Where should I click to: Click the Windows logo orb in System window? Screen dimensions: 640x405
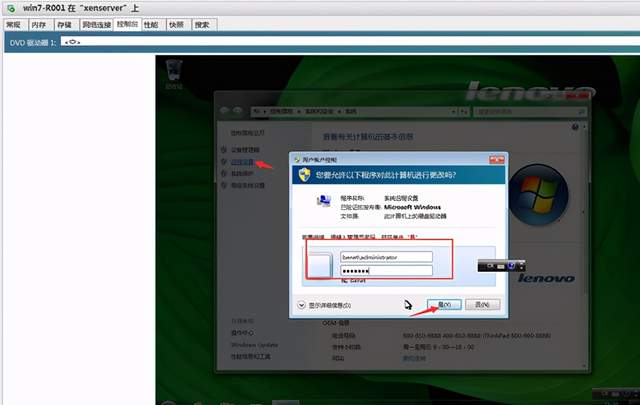click(x=538, y=195)
